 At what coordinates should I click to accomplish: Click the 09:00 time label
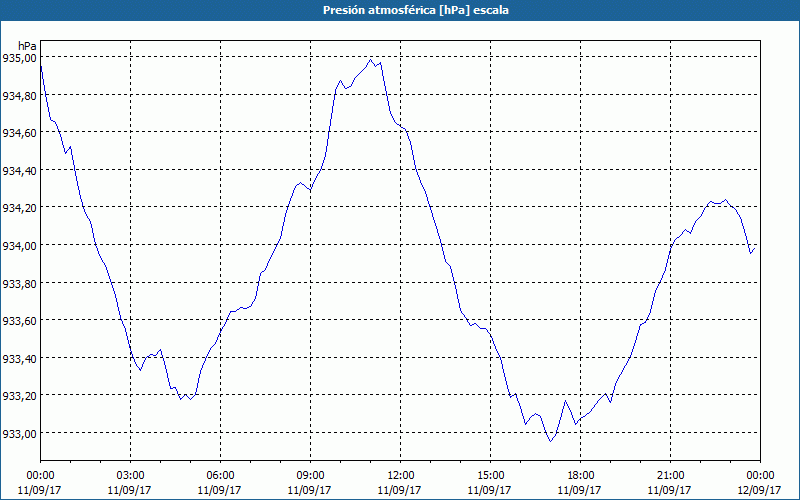310,476
